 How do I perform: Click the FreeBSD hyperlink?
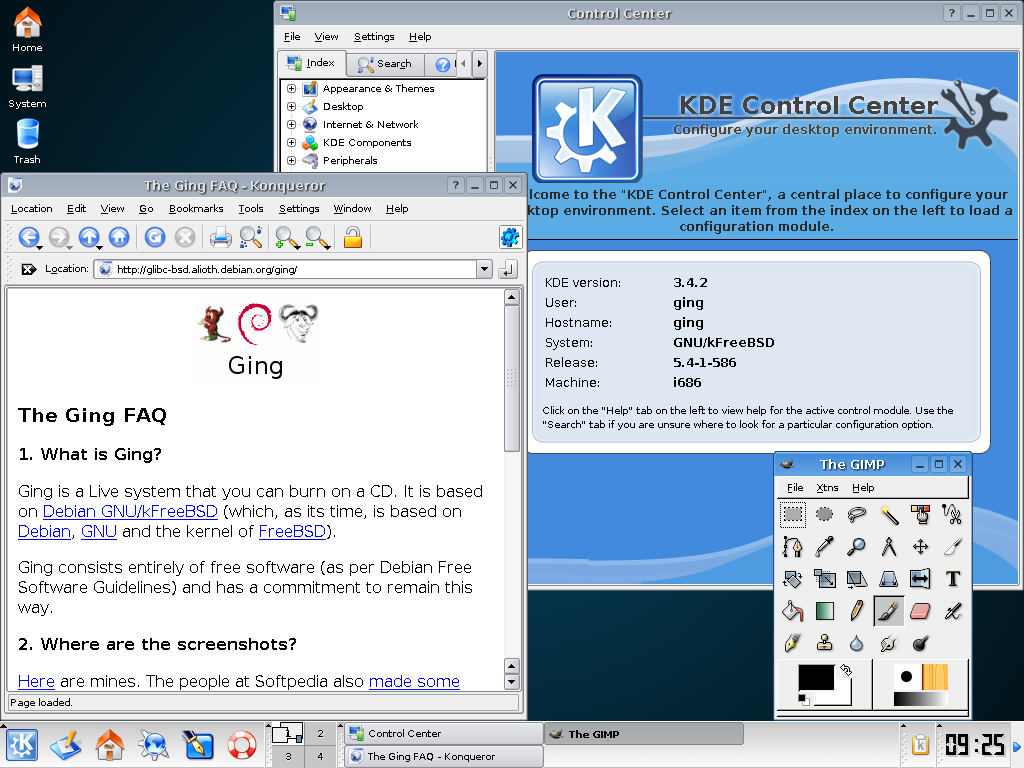[x=292, y=532]
